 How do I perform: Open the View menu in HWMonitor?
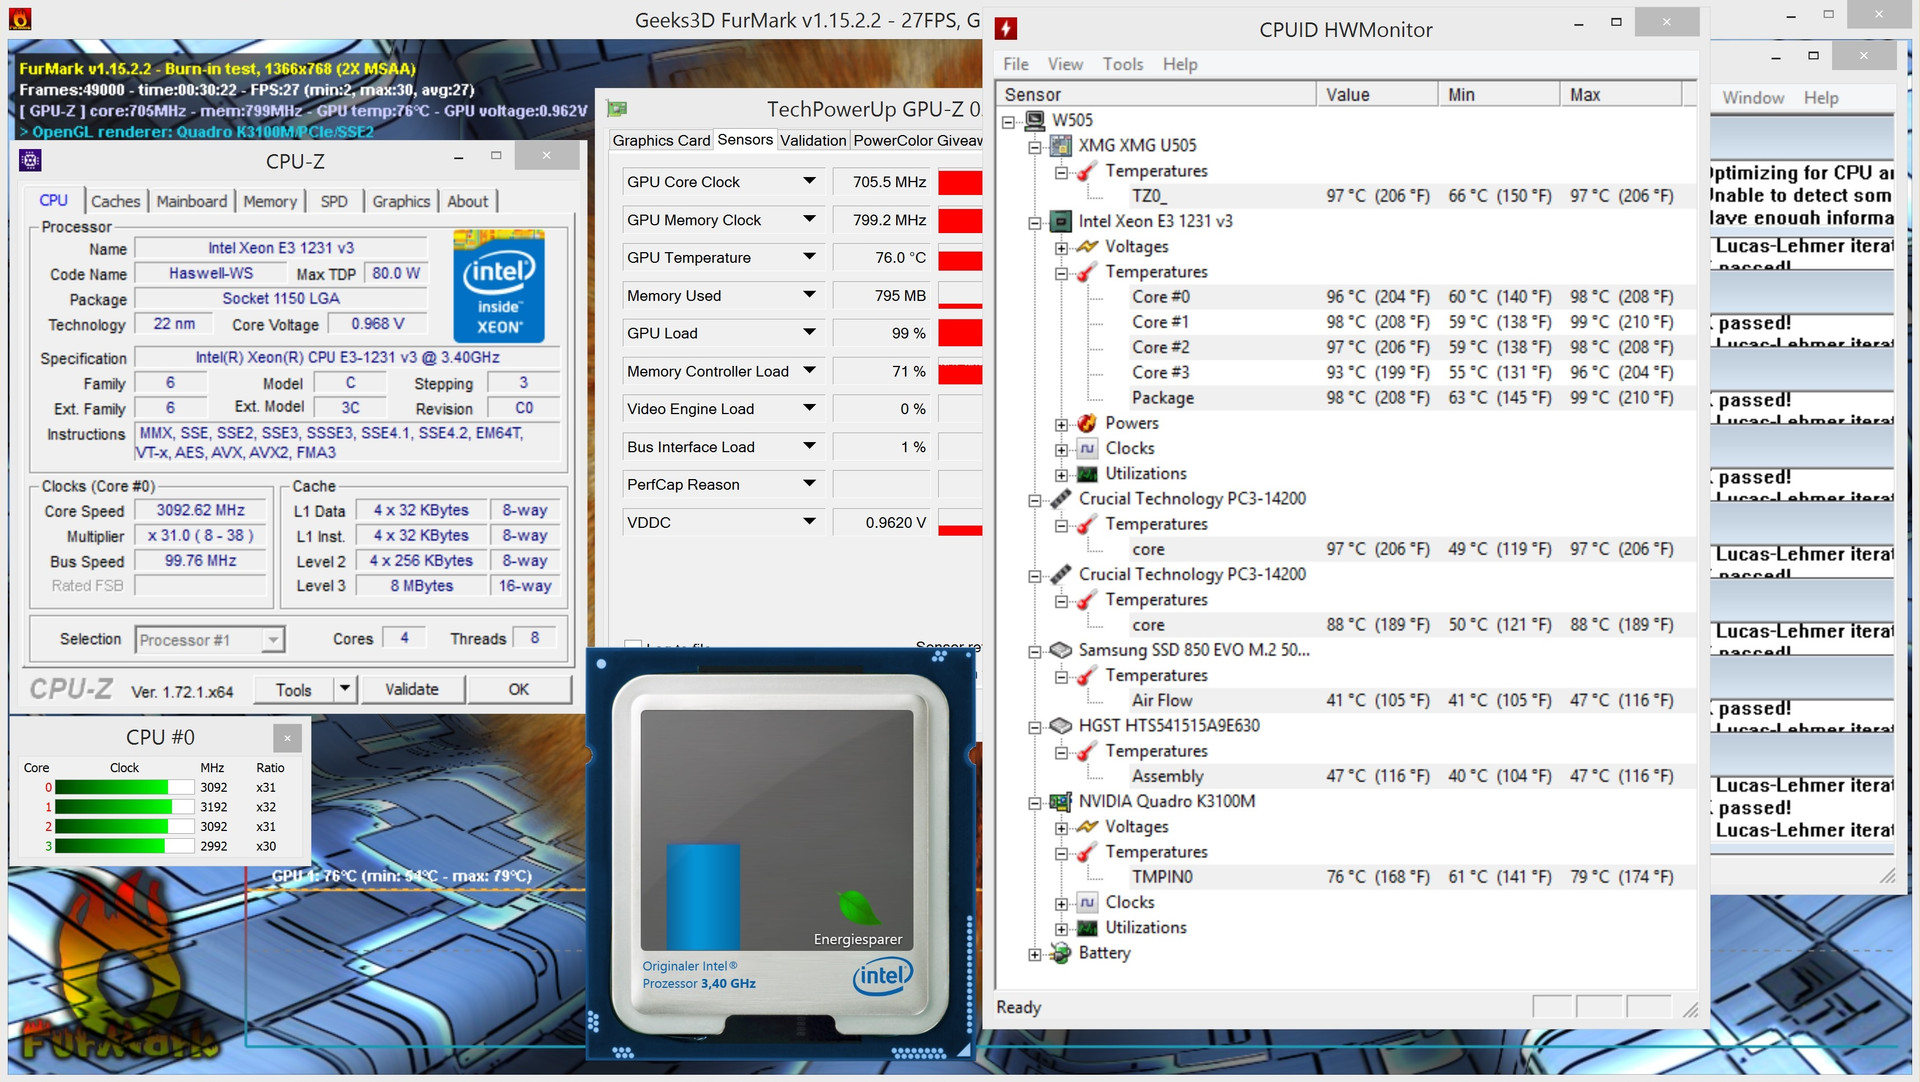pyautogui.click(x=1065, y=64)
